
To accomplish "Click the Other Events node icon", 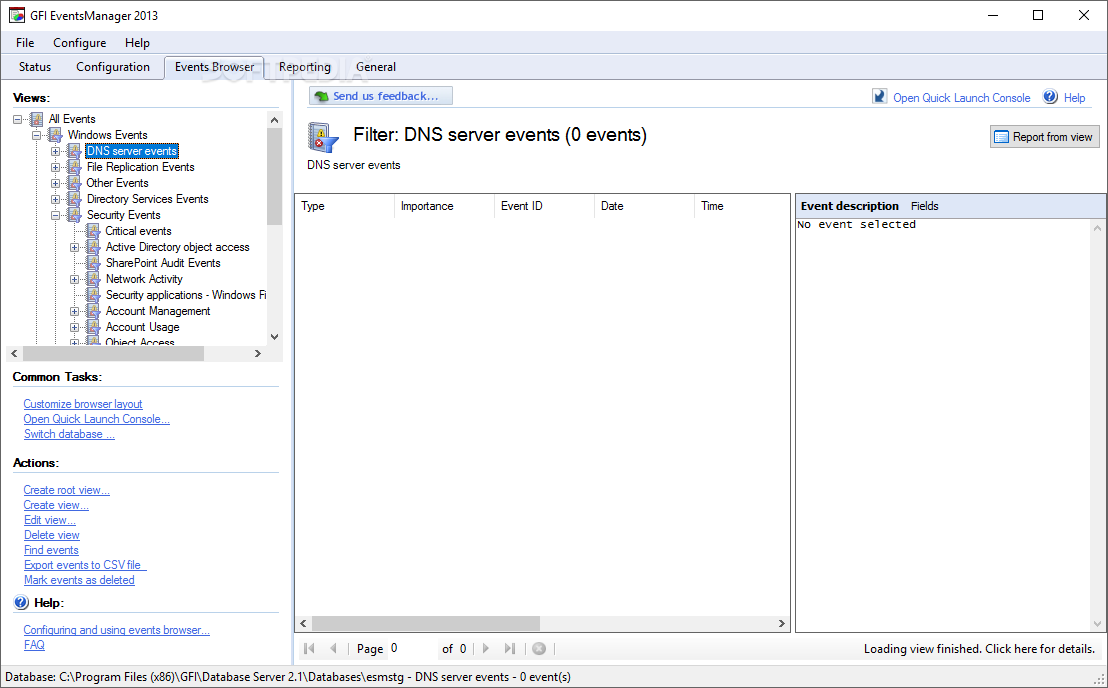I will 73,183.
